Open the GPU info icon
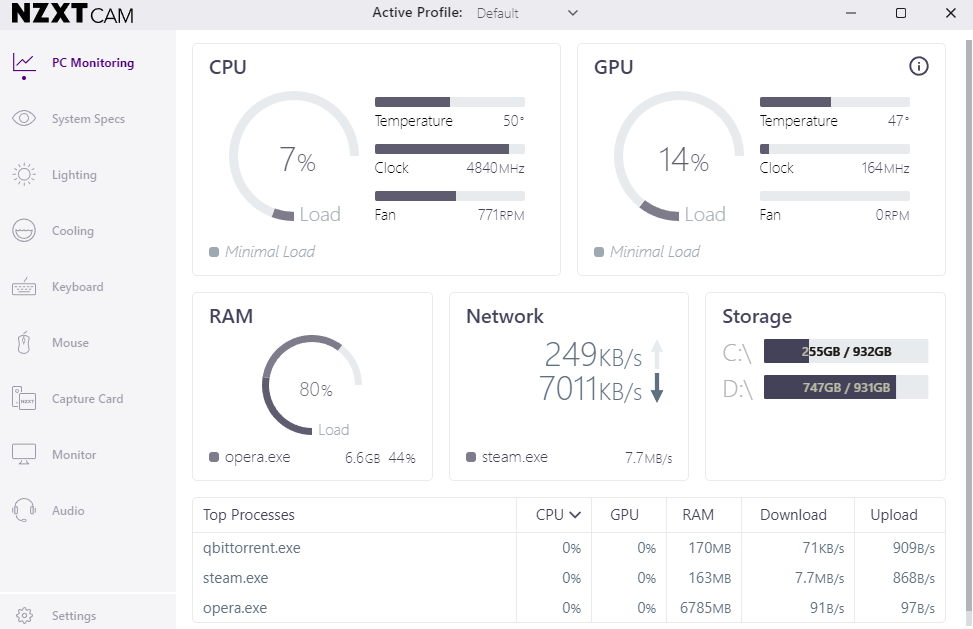The width and height of the screenshot is (973, 629). [918, 66]
